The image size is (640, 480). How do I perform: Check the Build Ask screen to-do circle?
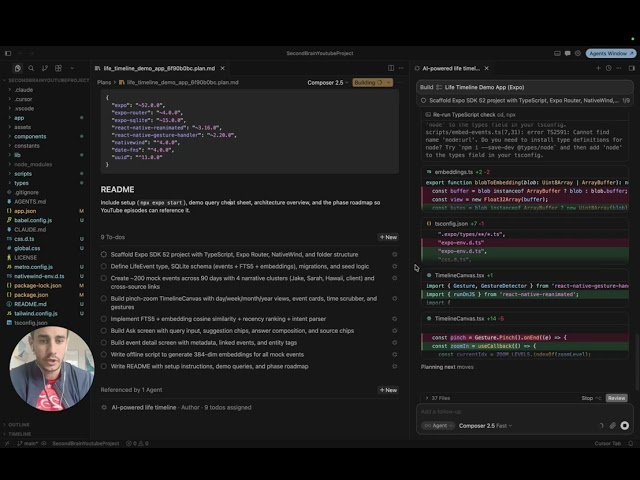[x=104, y=331]
